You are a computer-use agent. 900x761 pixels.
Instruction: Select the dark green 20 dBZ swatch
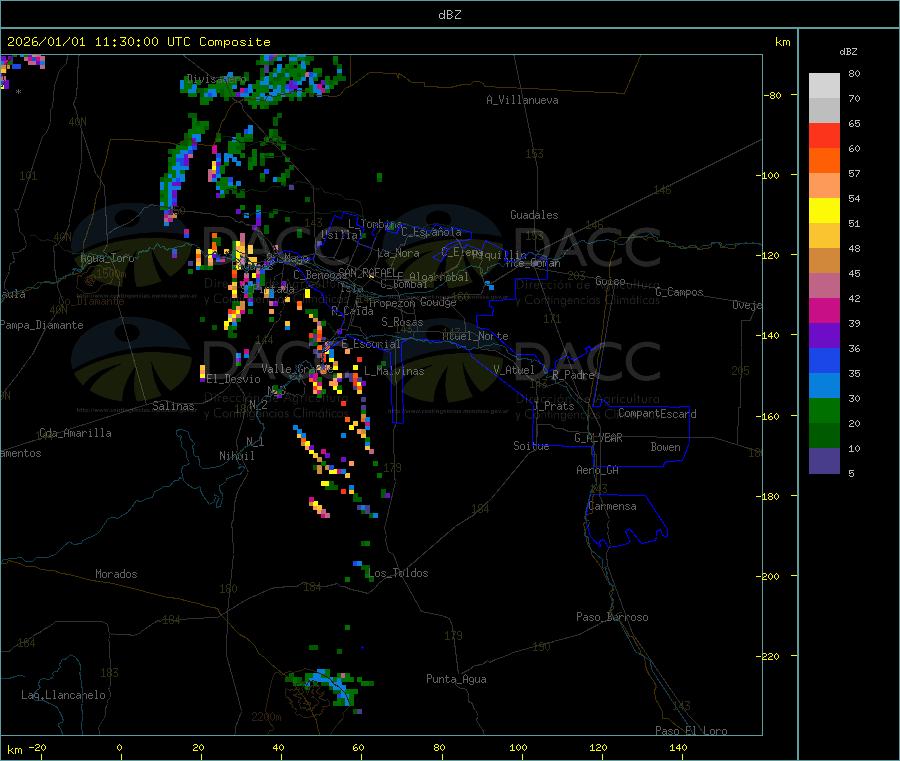click(x=824, y=436)
